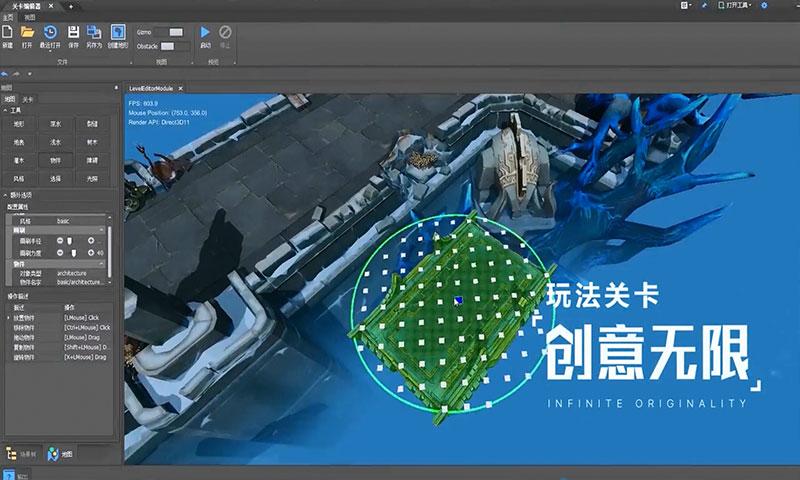Click the 创建地形 create map icon
800x480 pixels.
(x=118, y=32)
